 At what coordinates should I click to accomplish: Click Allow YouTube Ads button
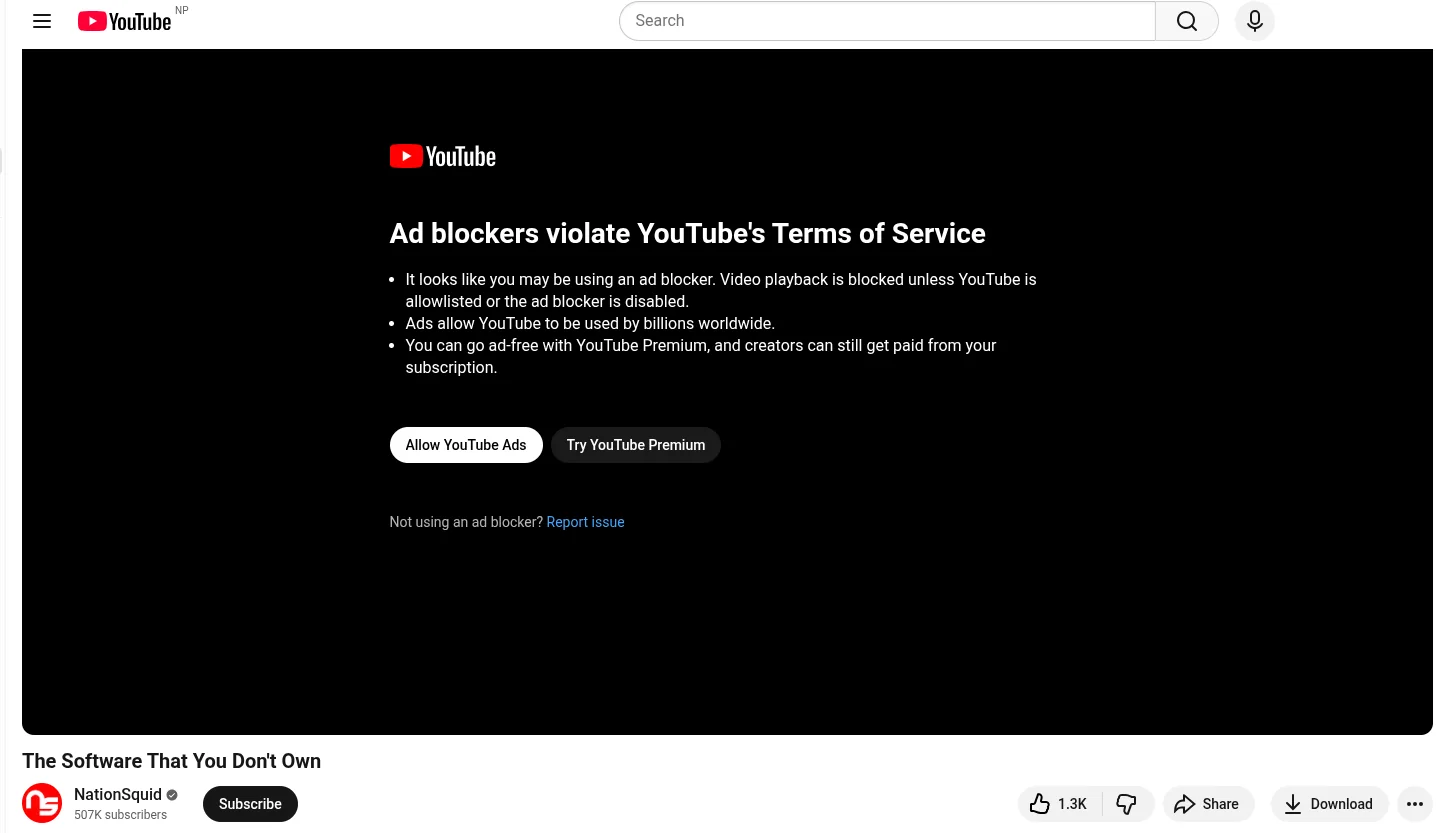point(466,445)
